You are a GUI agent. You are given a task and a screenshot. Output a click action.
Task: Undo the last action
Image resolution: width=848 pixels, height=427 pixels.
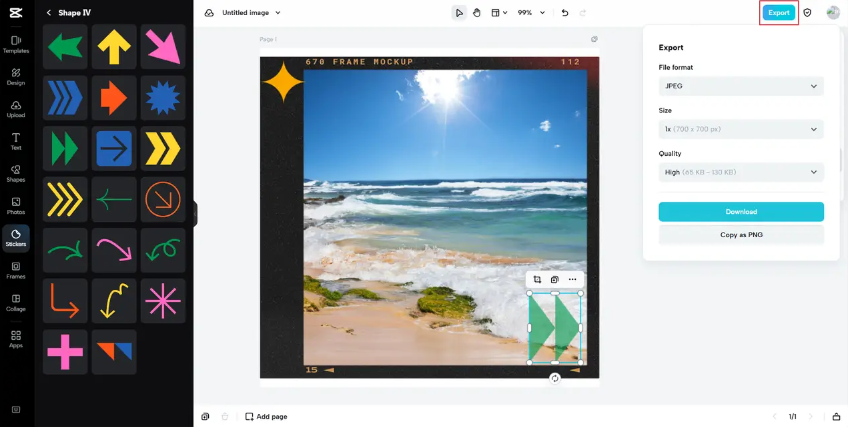[565, 13]
